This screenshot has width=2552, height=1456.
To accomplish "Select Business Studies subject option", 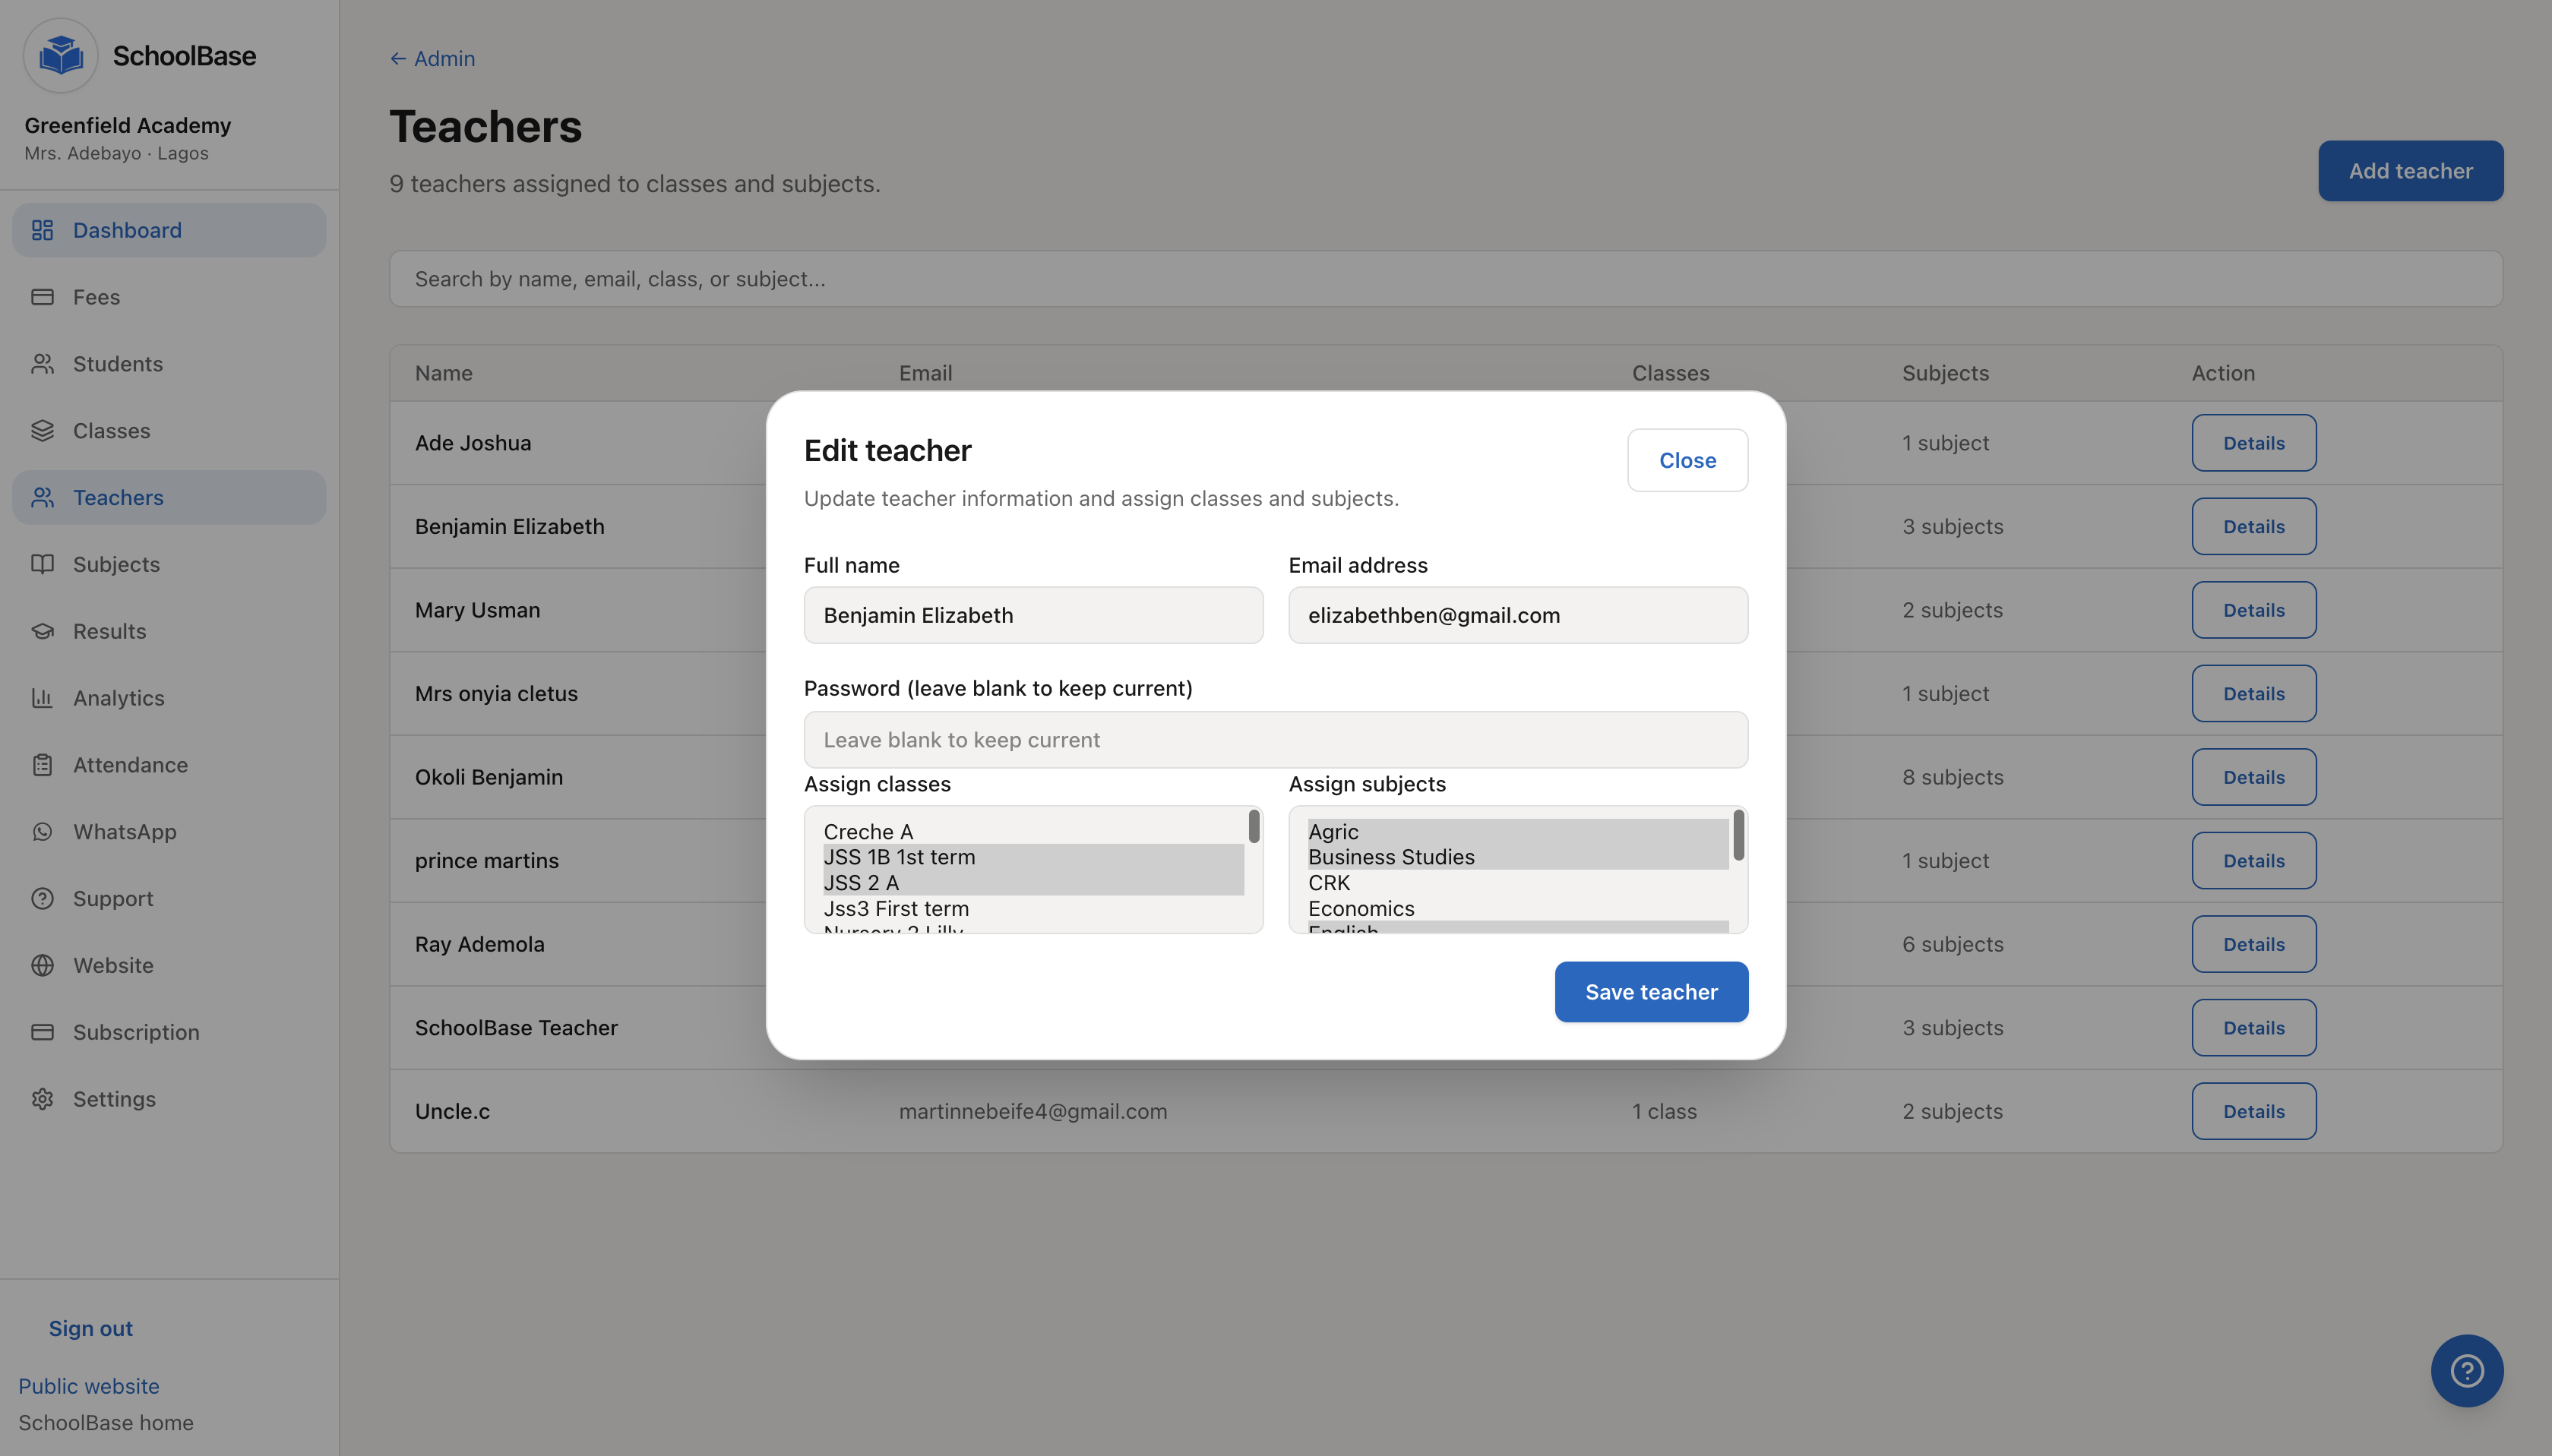I will click(x=1518, y=857).
